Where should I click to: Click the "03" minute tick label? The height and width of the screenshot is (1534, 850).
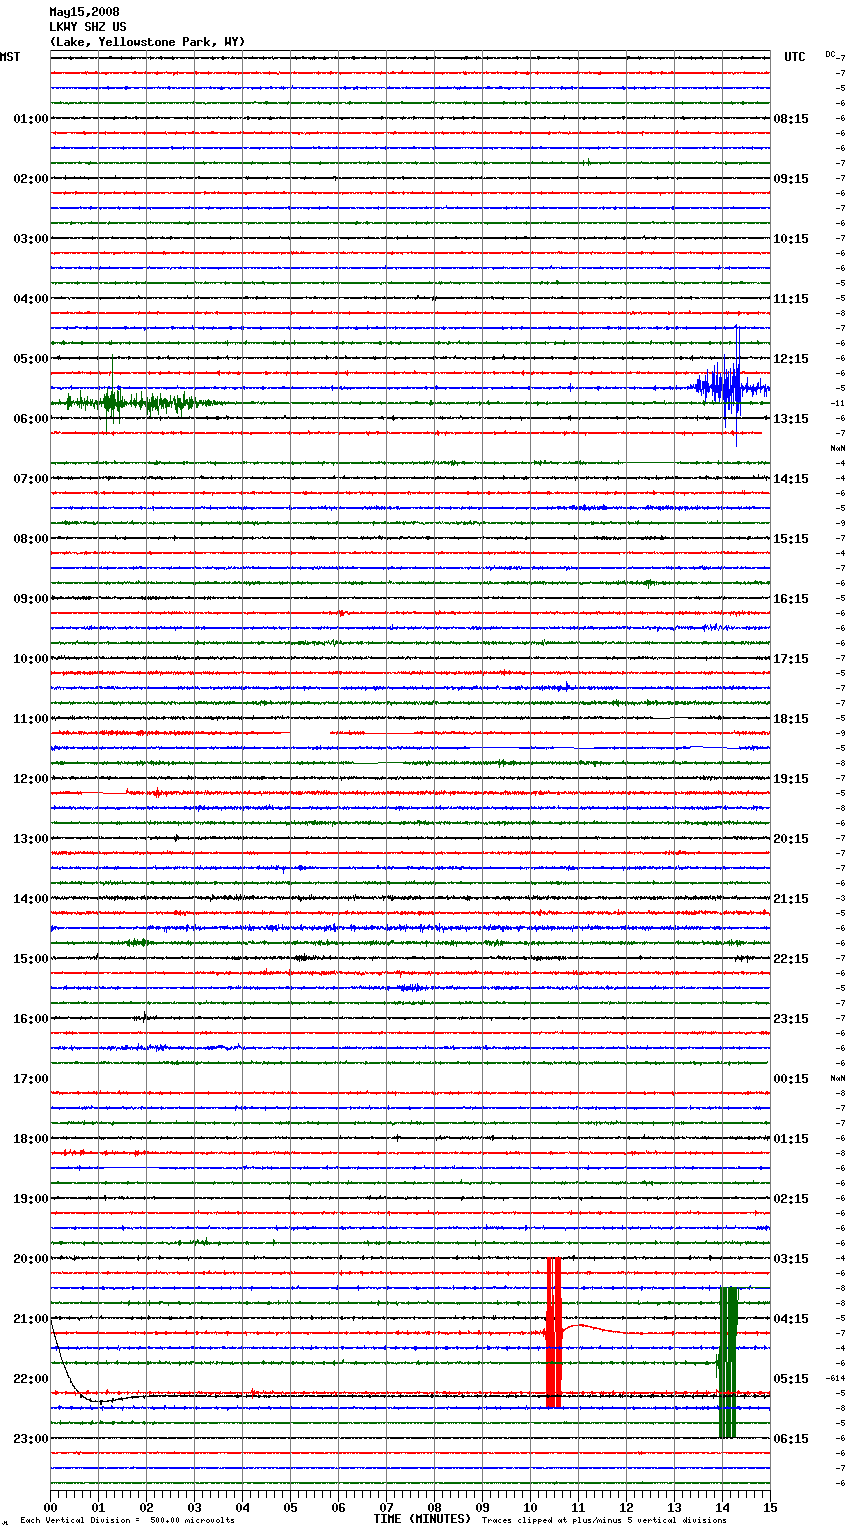(194, 1507)
